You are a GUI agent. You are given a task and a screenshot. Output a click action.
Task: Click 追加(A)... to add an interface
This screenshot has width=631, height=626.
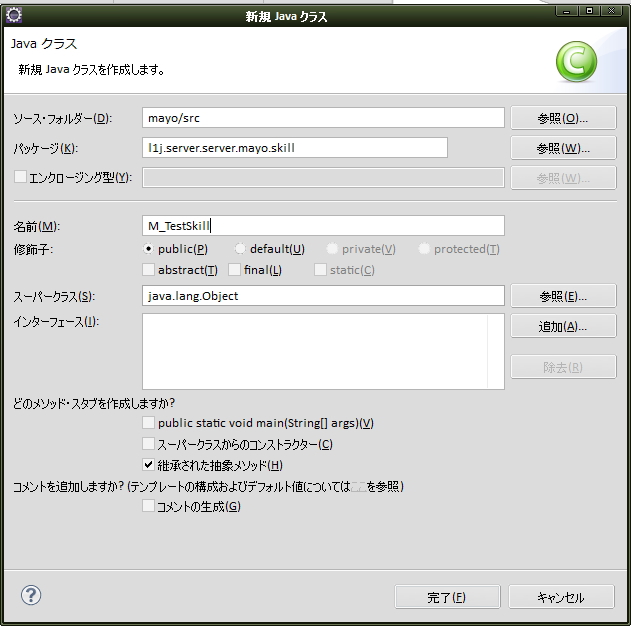[x=563, y=326]
